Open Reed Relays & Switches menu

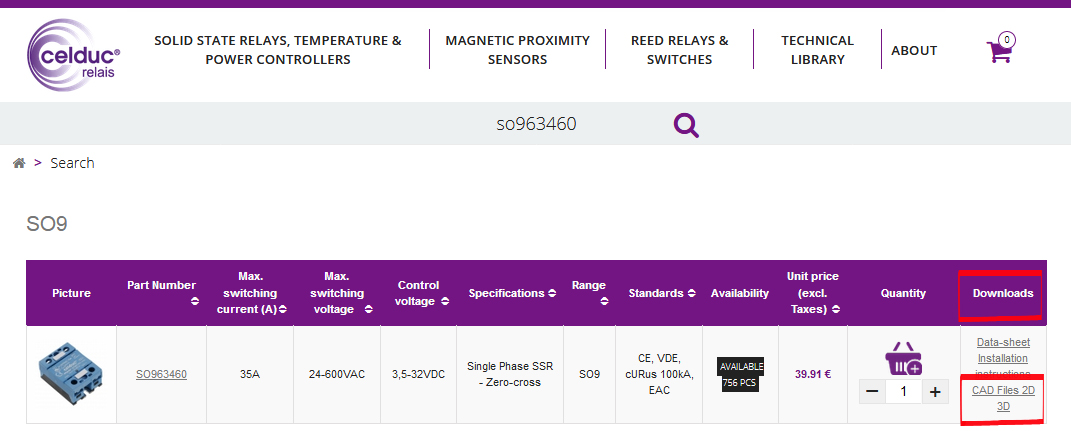click(680, 50)
